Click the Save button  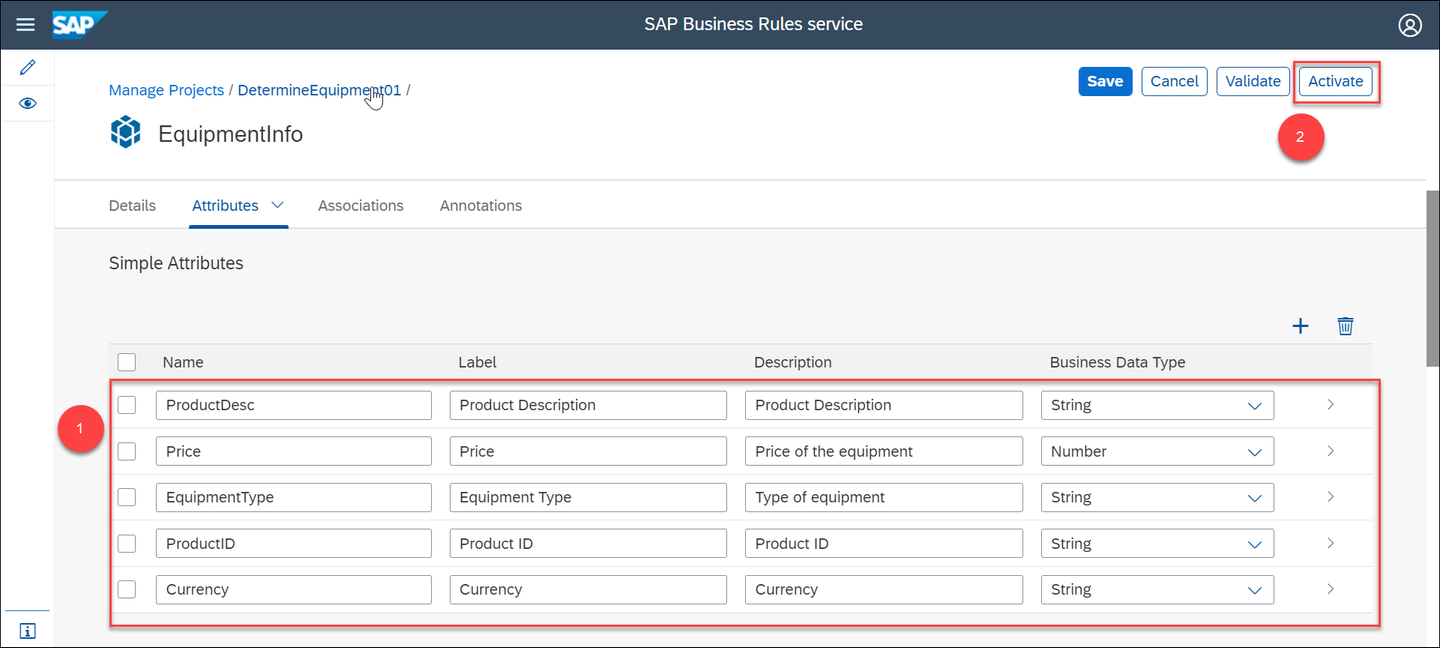click(1105, 81)
